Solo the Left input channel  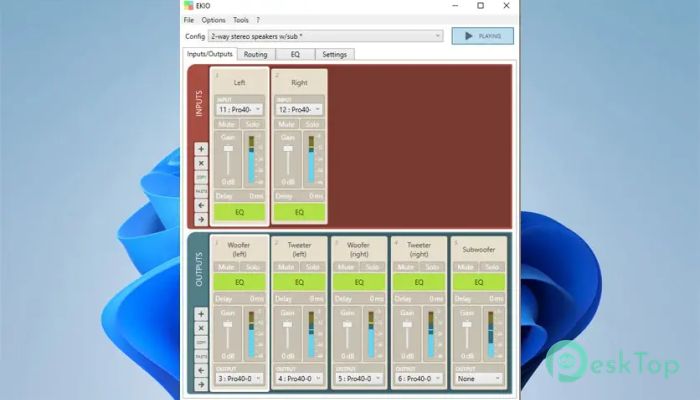pos(252,124)
